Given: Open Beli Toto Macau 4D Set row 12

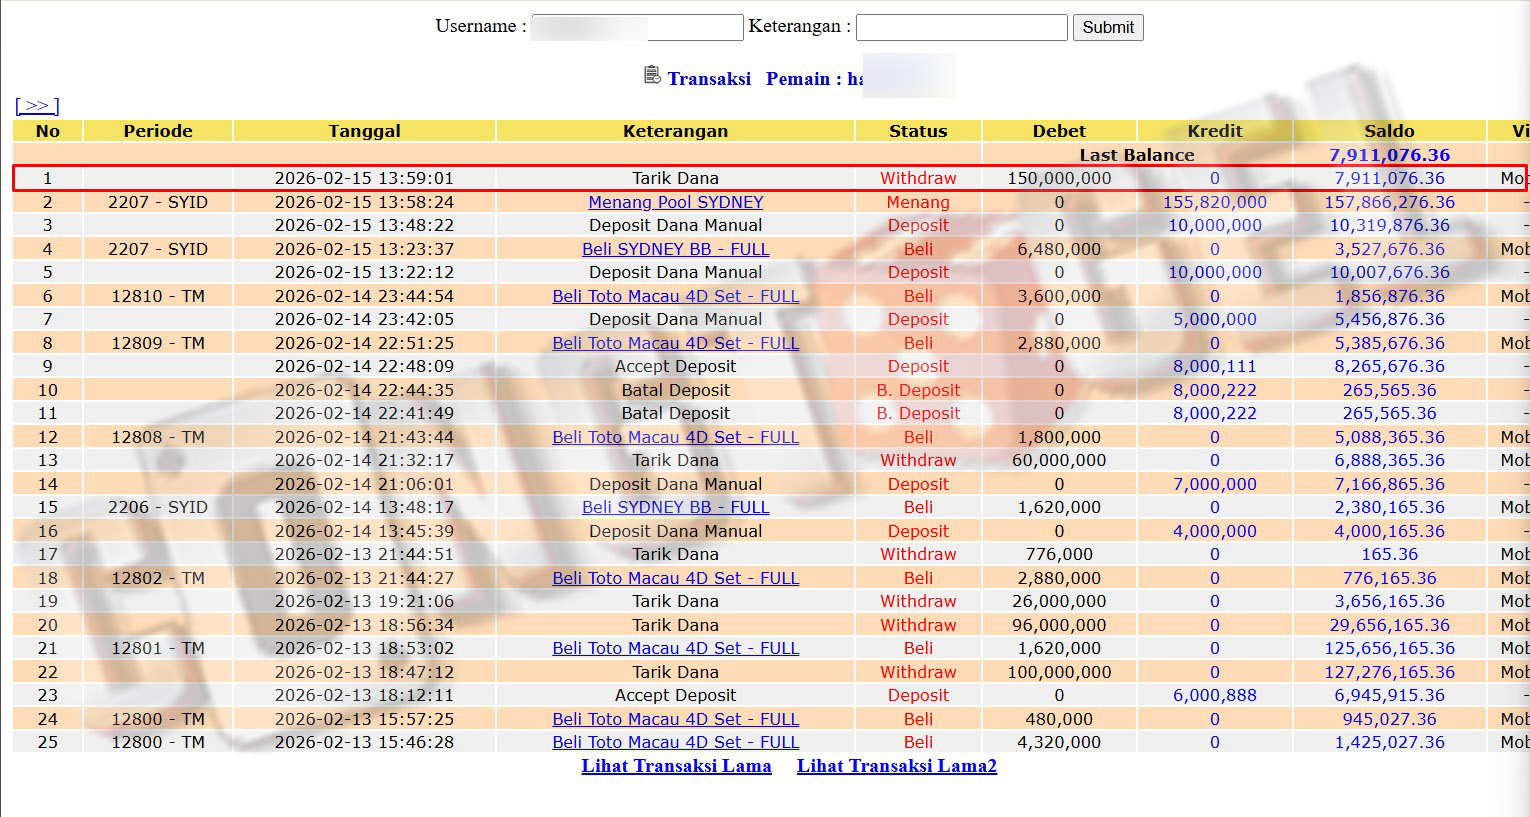Looking at the screenshot, I should click(x=675, y=437).
